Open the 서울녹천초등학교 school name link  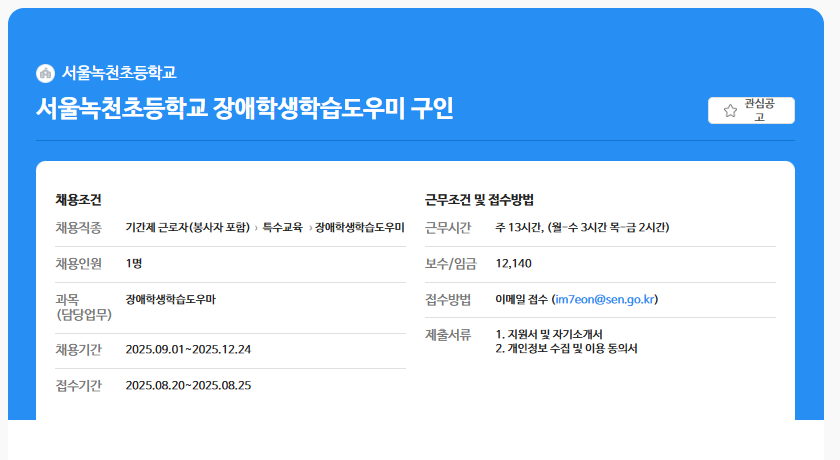pos(119,73)
